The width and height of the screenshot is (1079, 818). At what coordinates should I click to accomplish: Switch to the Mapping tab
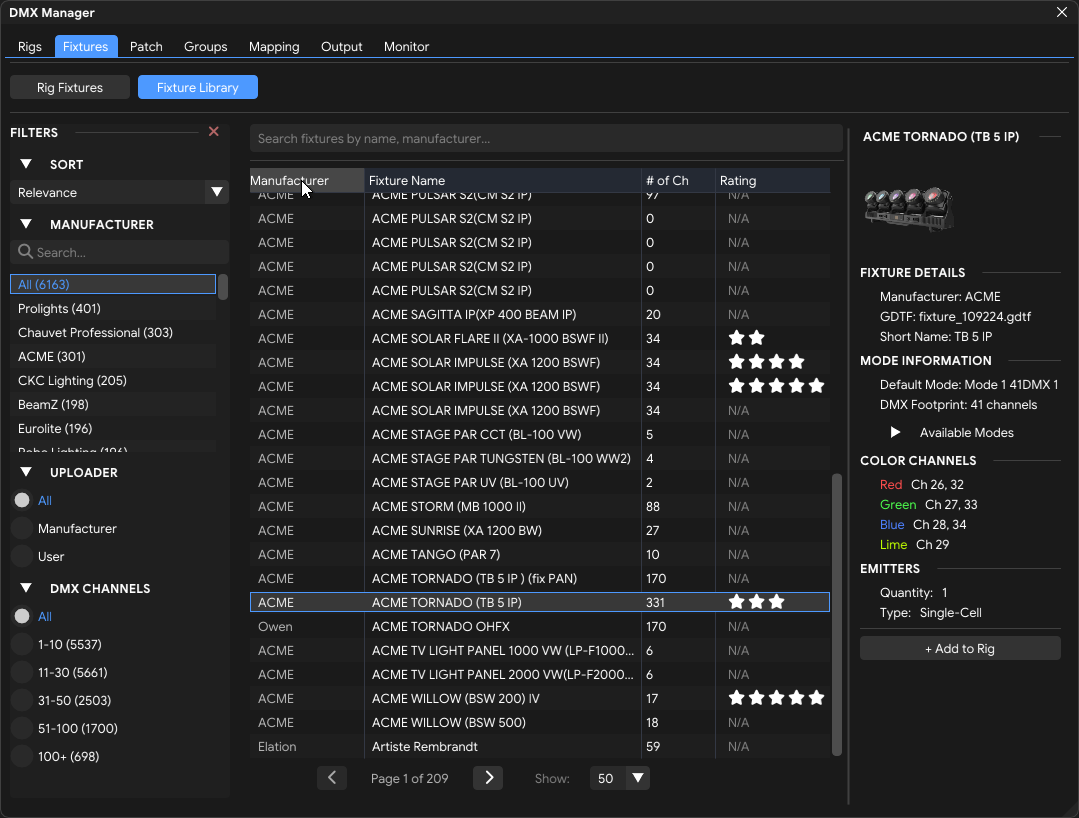tap(274, 46)
